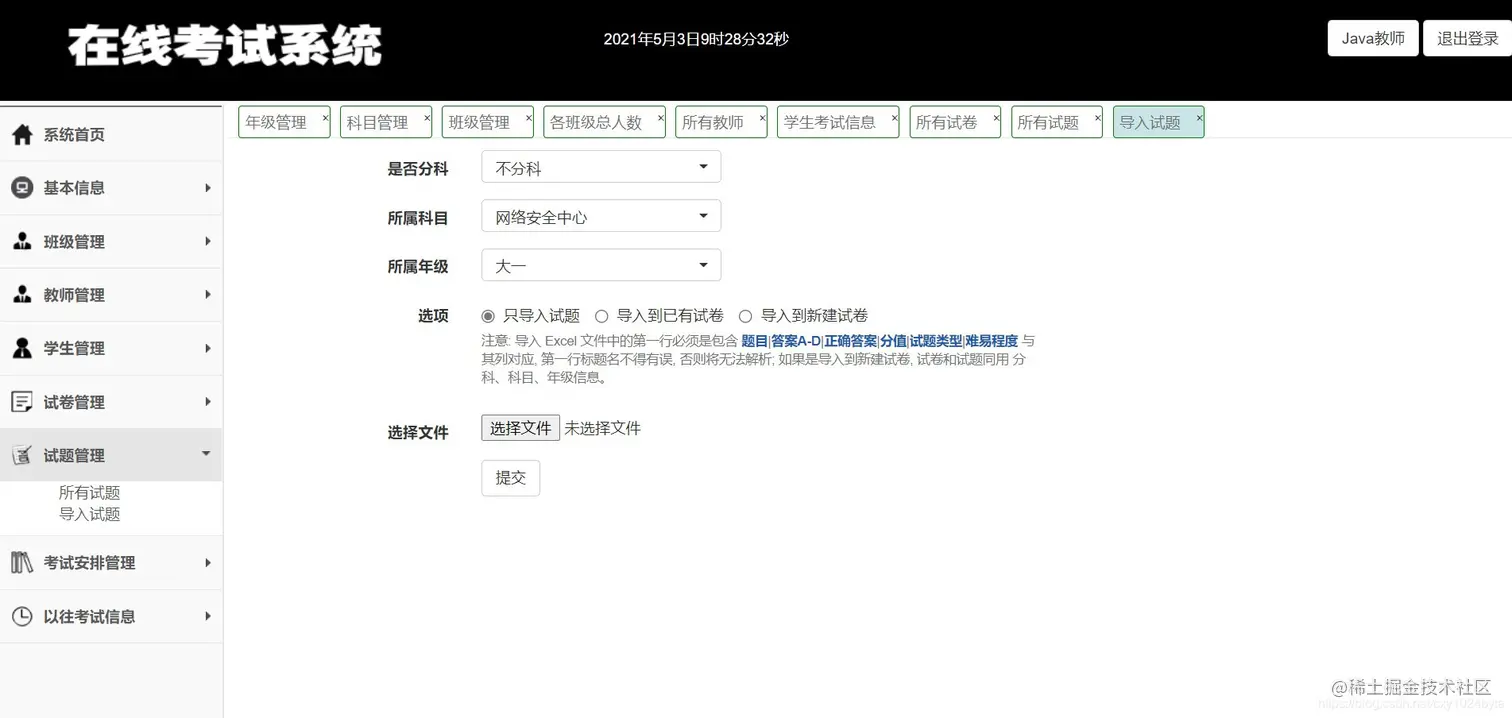Close the 导入试题 tab
The height and width of the screenshot is (718, 1512).
coord(1199,117)
